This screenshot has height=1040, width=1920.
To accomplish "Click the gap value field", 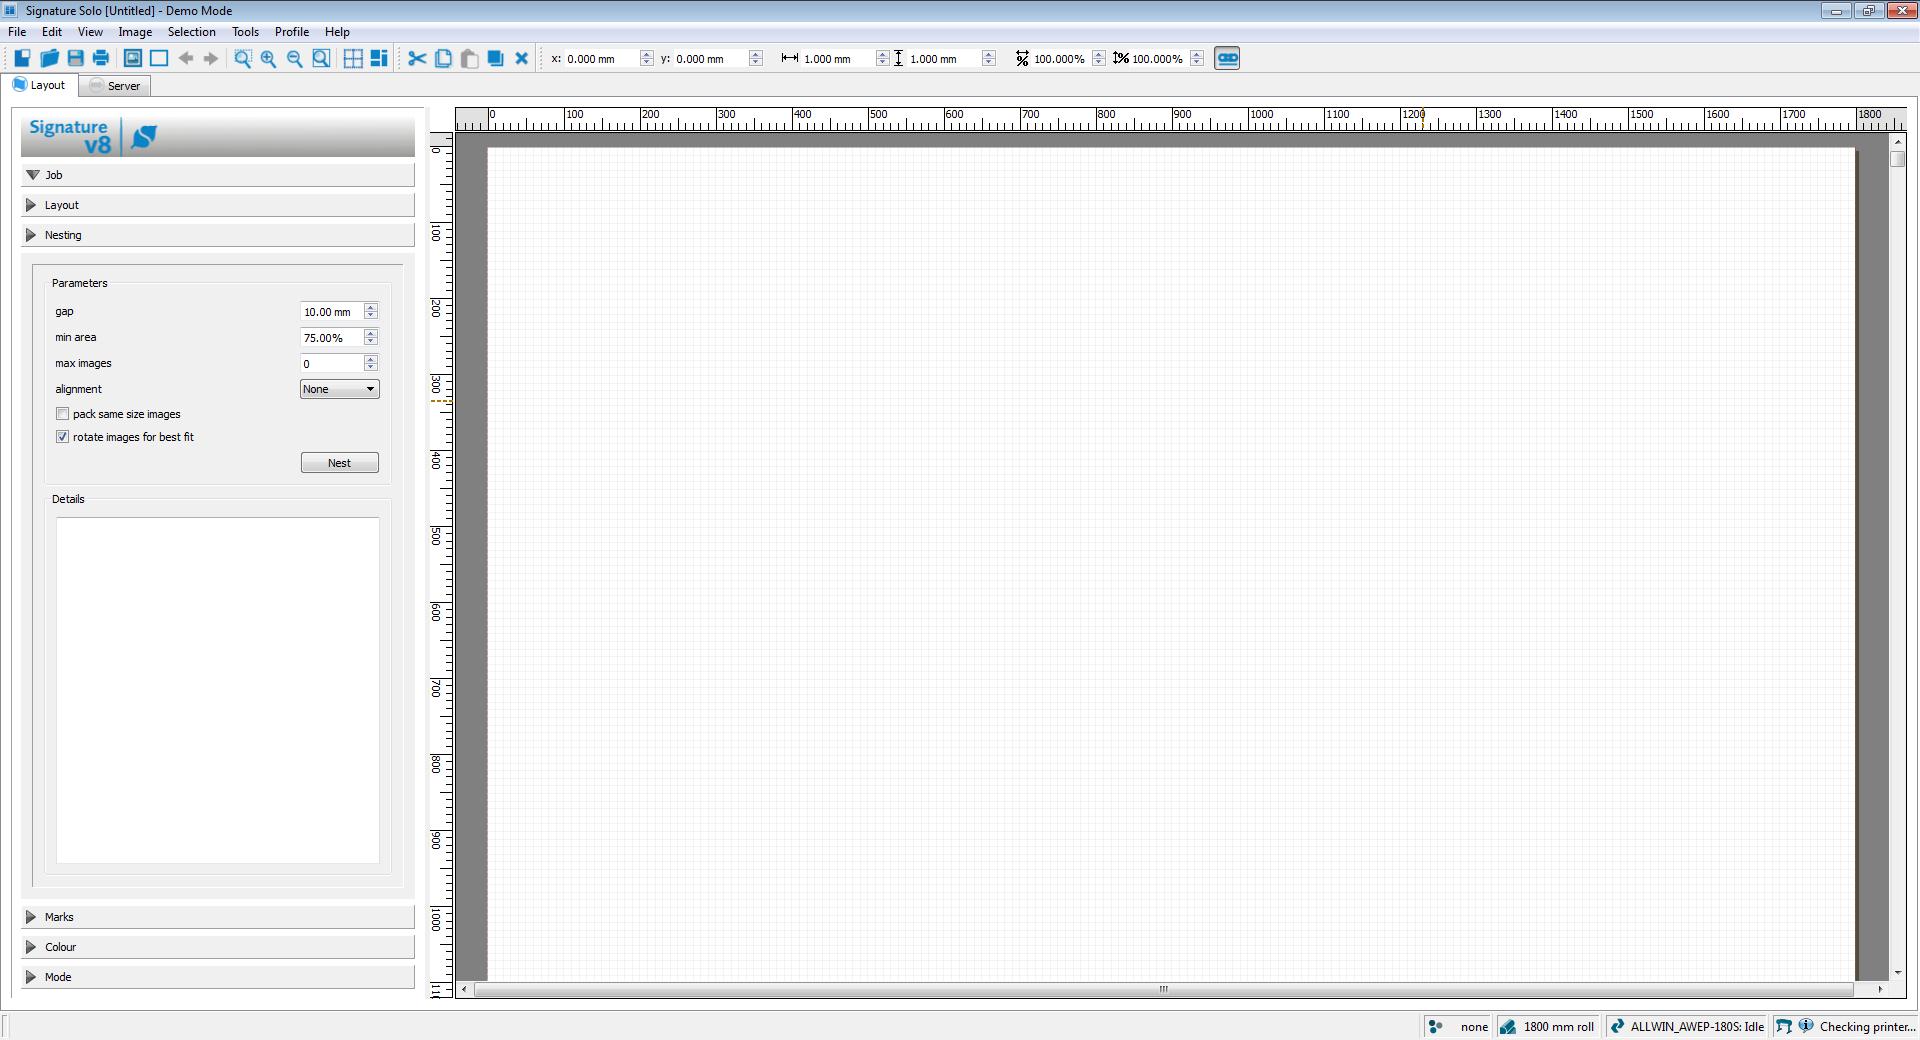I will tap(331, 312).
